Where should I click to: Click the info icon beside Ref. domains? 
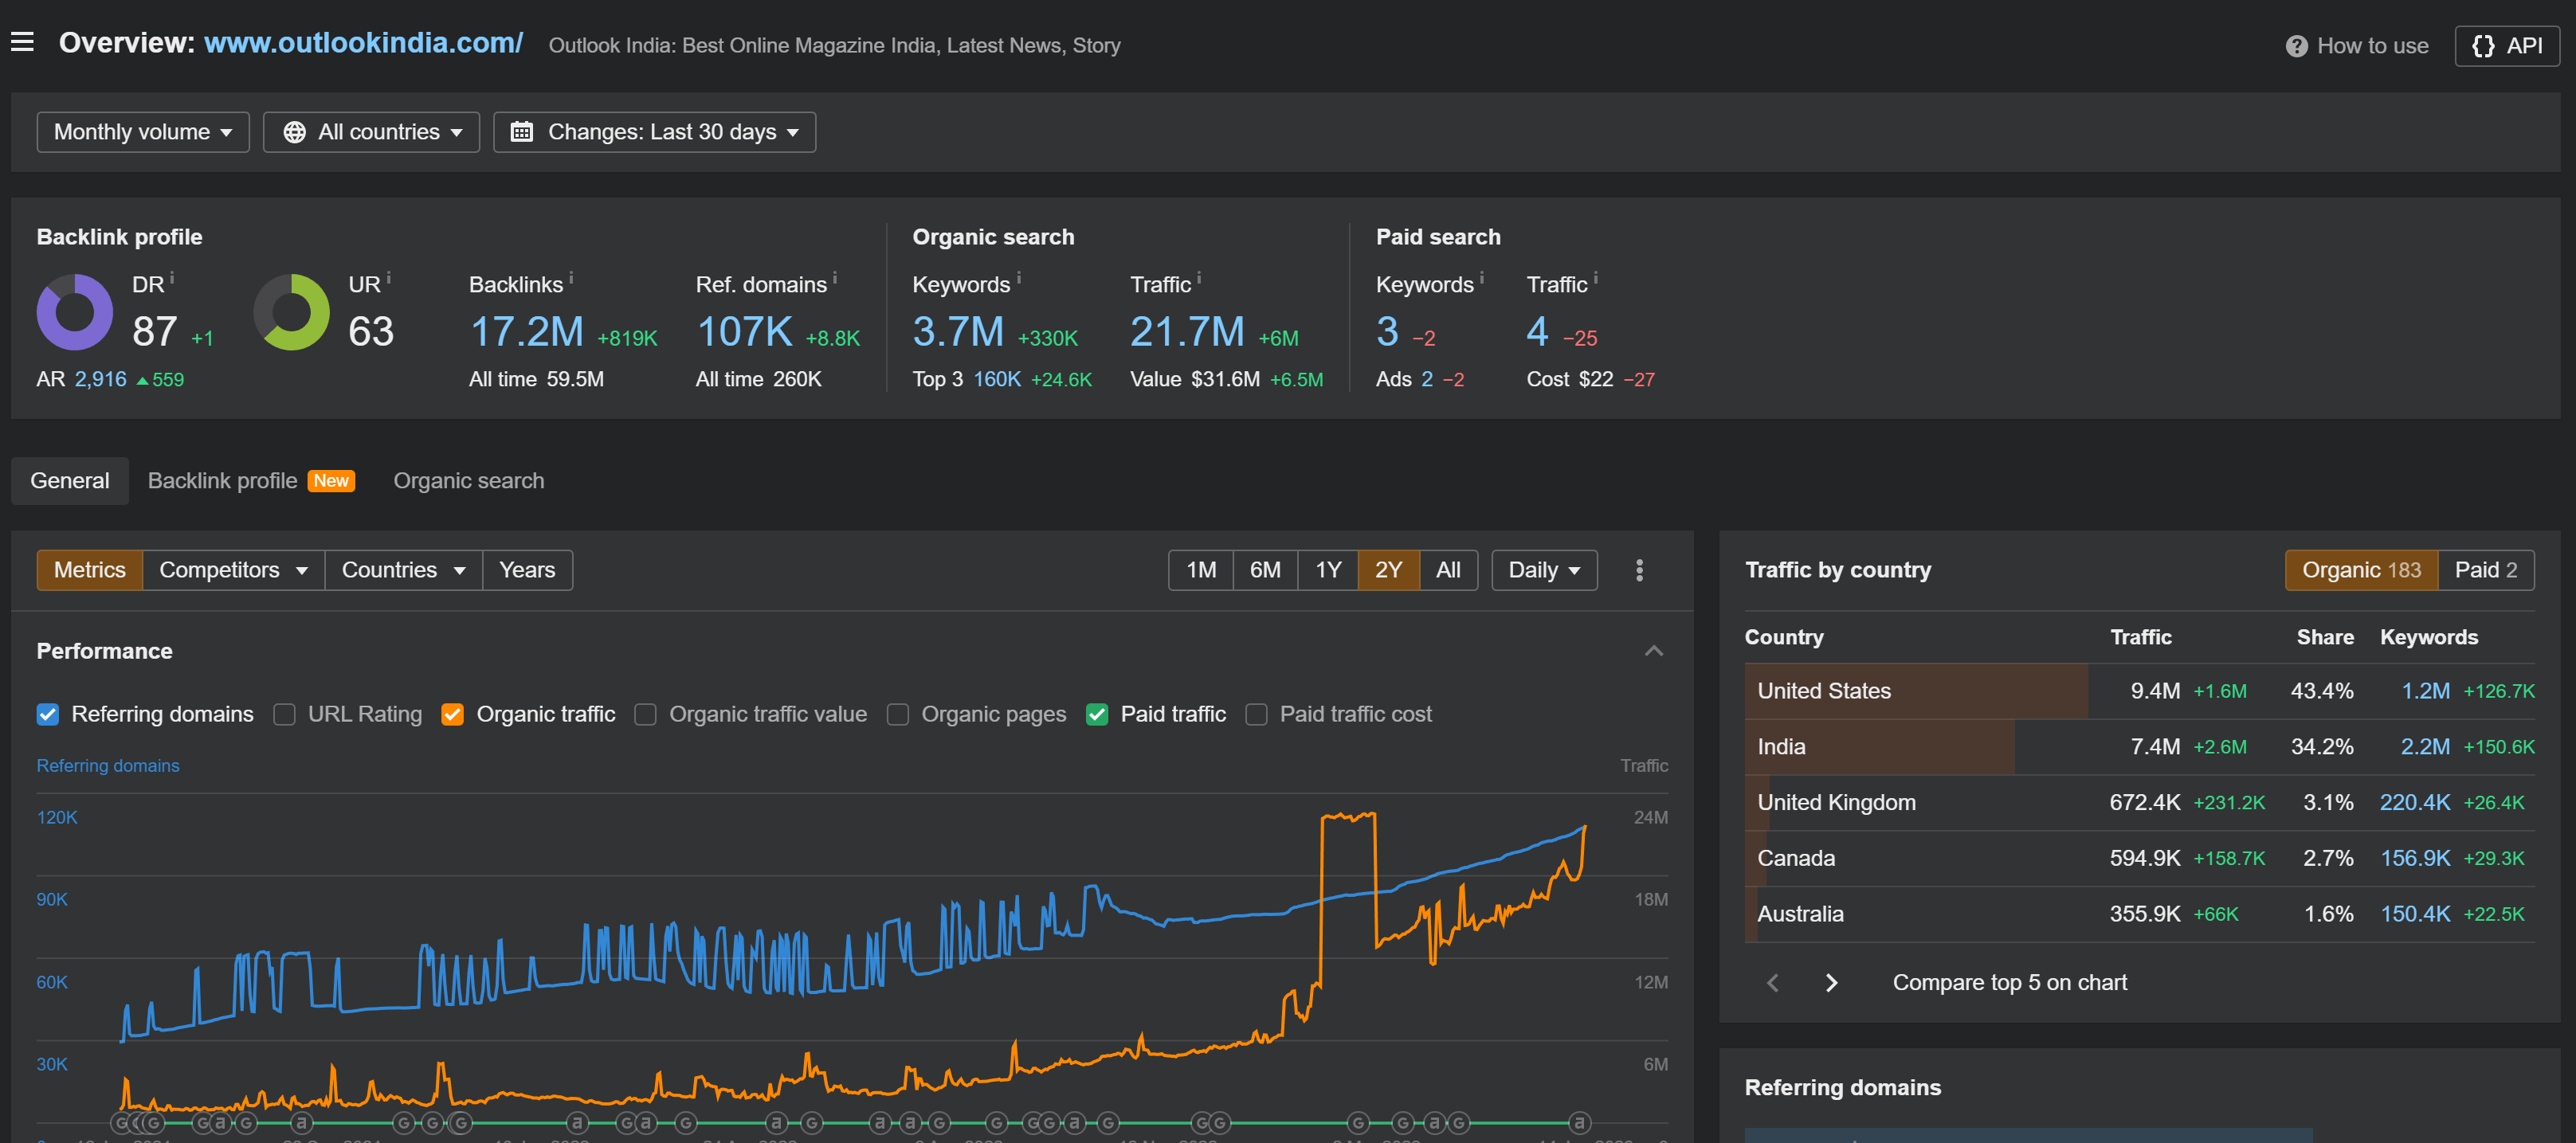835,278
